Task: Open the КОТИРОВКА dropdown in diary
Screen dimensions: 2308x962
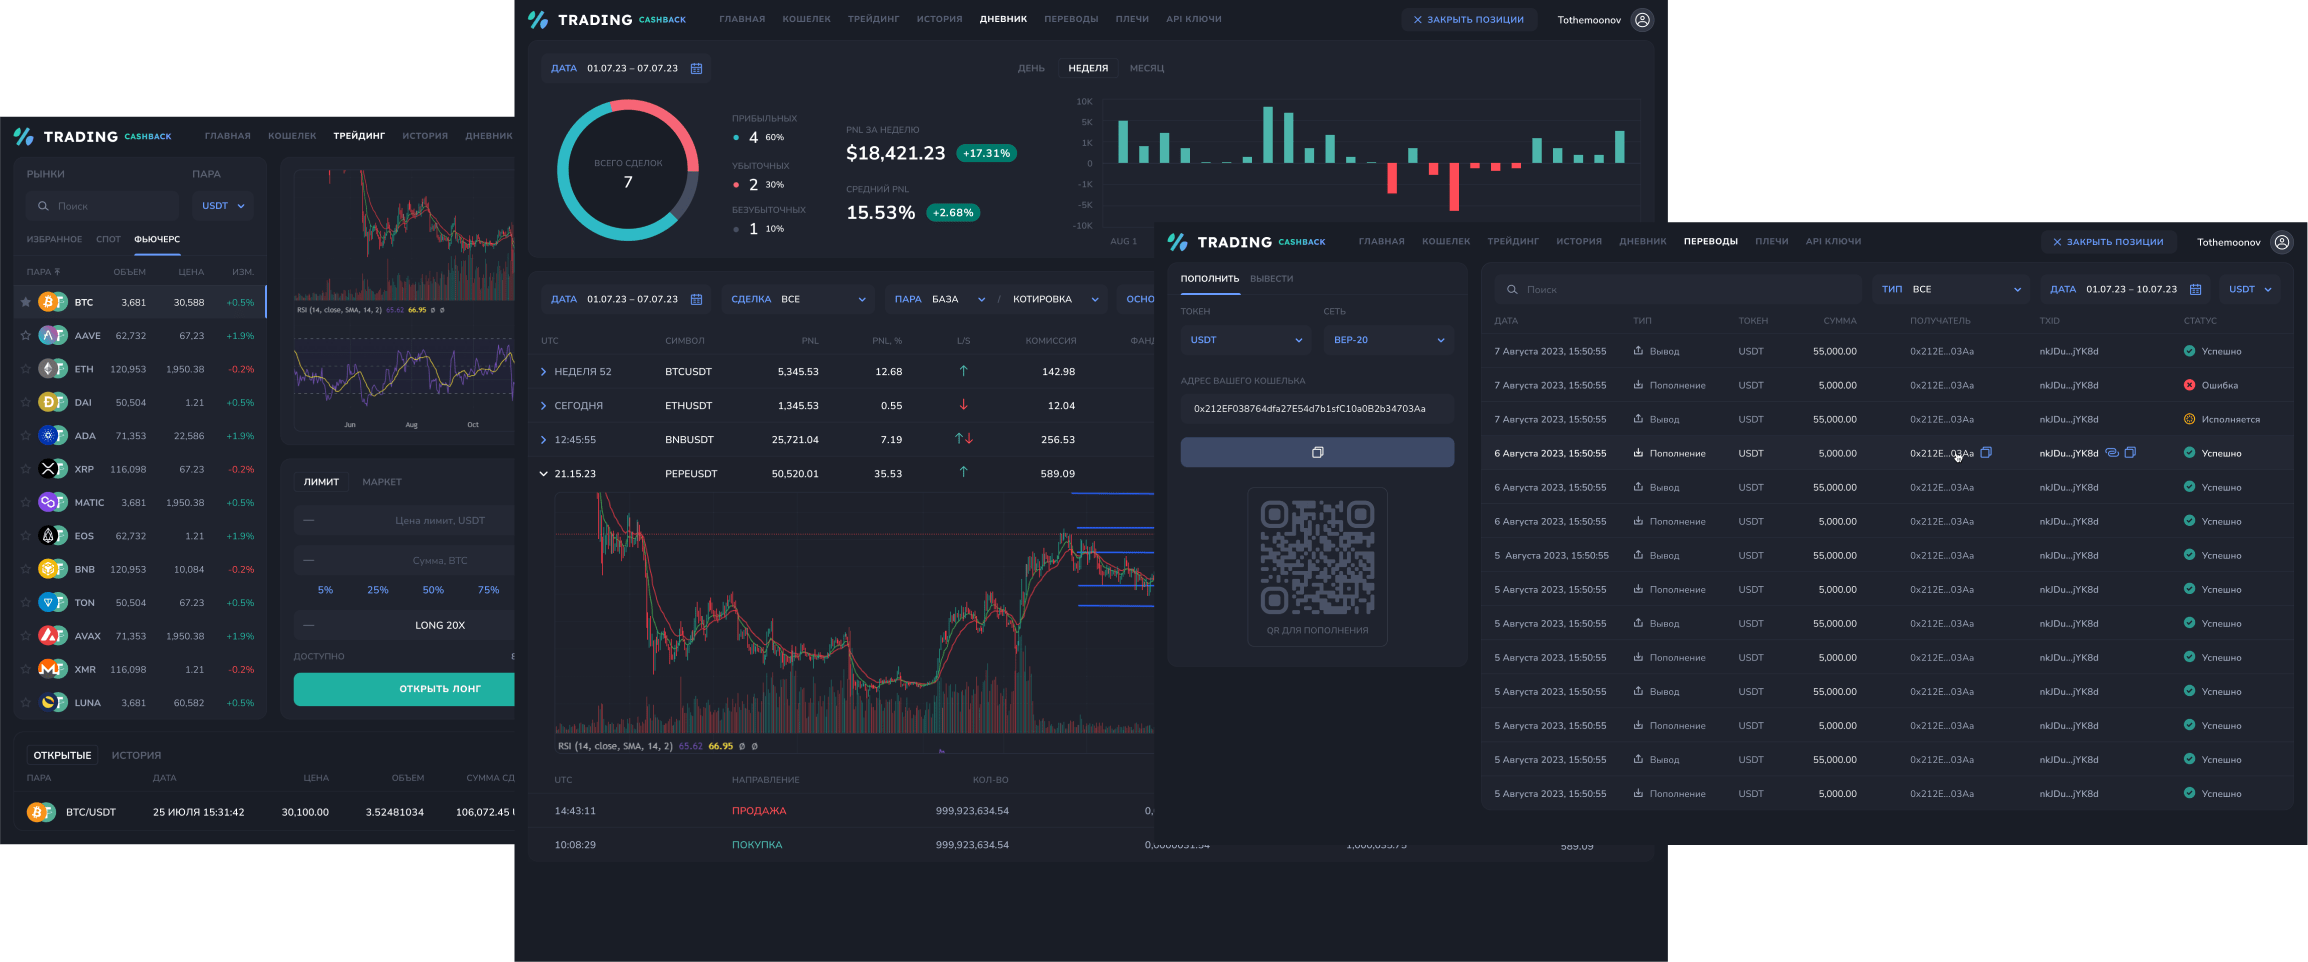Action: click(x=1056, y=299)
